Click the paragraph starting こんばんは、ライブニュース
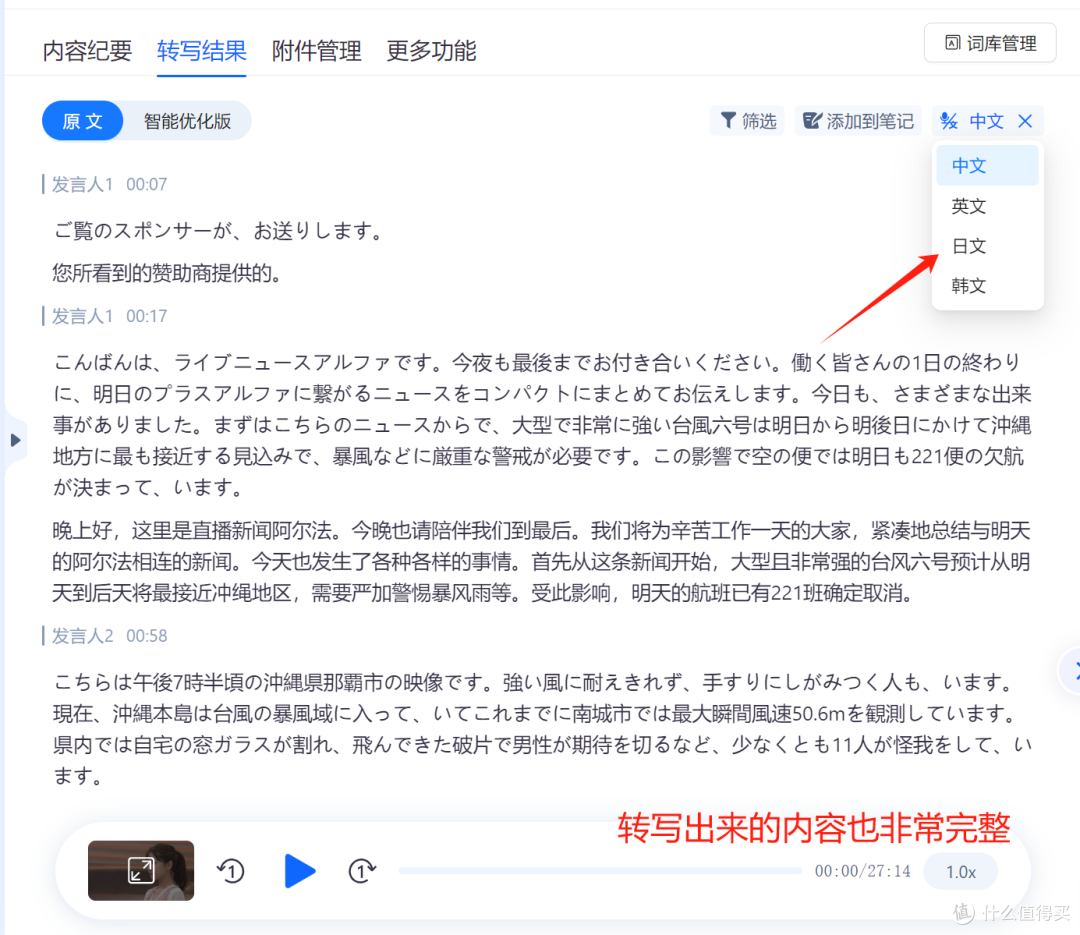The width and height of the screenshot is (1080, 935). [x=542, y=424]
